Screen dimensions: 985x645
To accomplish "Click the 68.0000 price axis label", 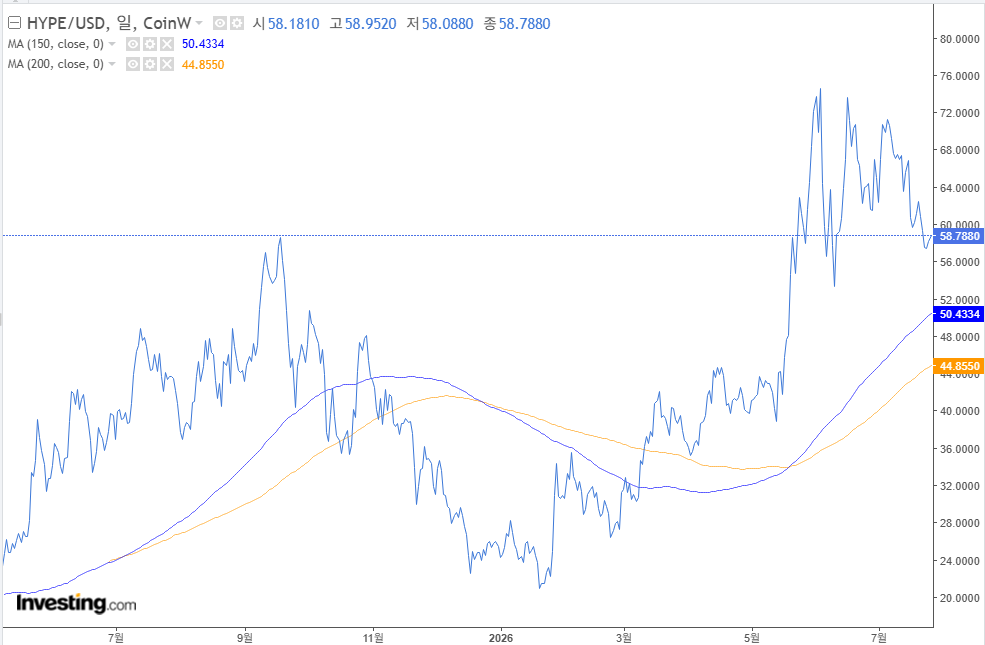I will pyautogui.click(x=959, y=150).
